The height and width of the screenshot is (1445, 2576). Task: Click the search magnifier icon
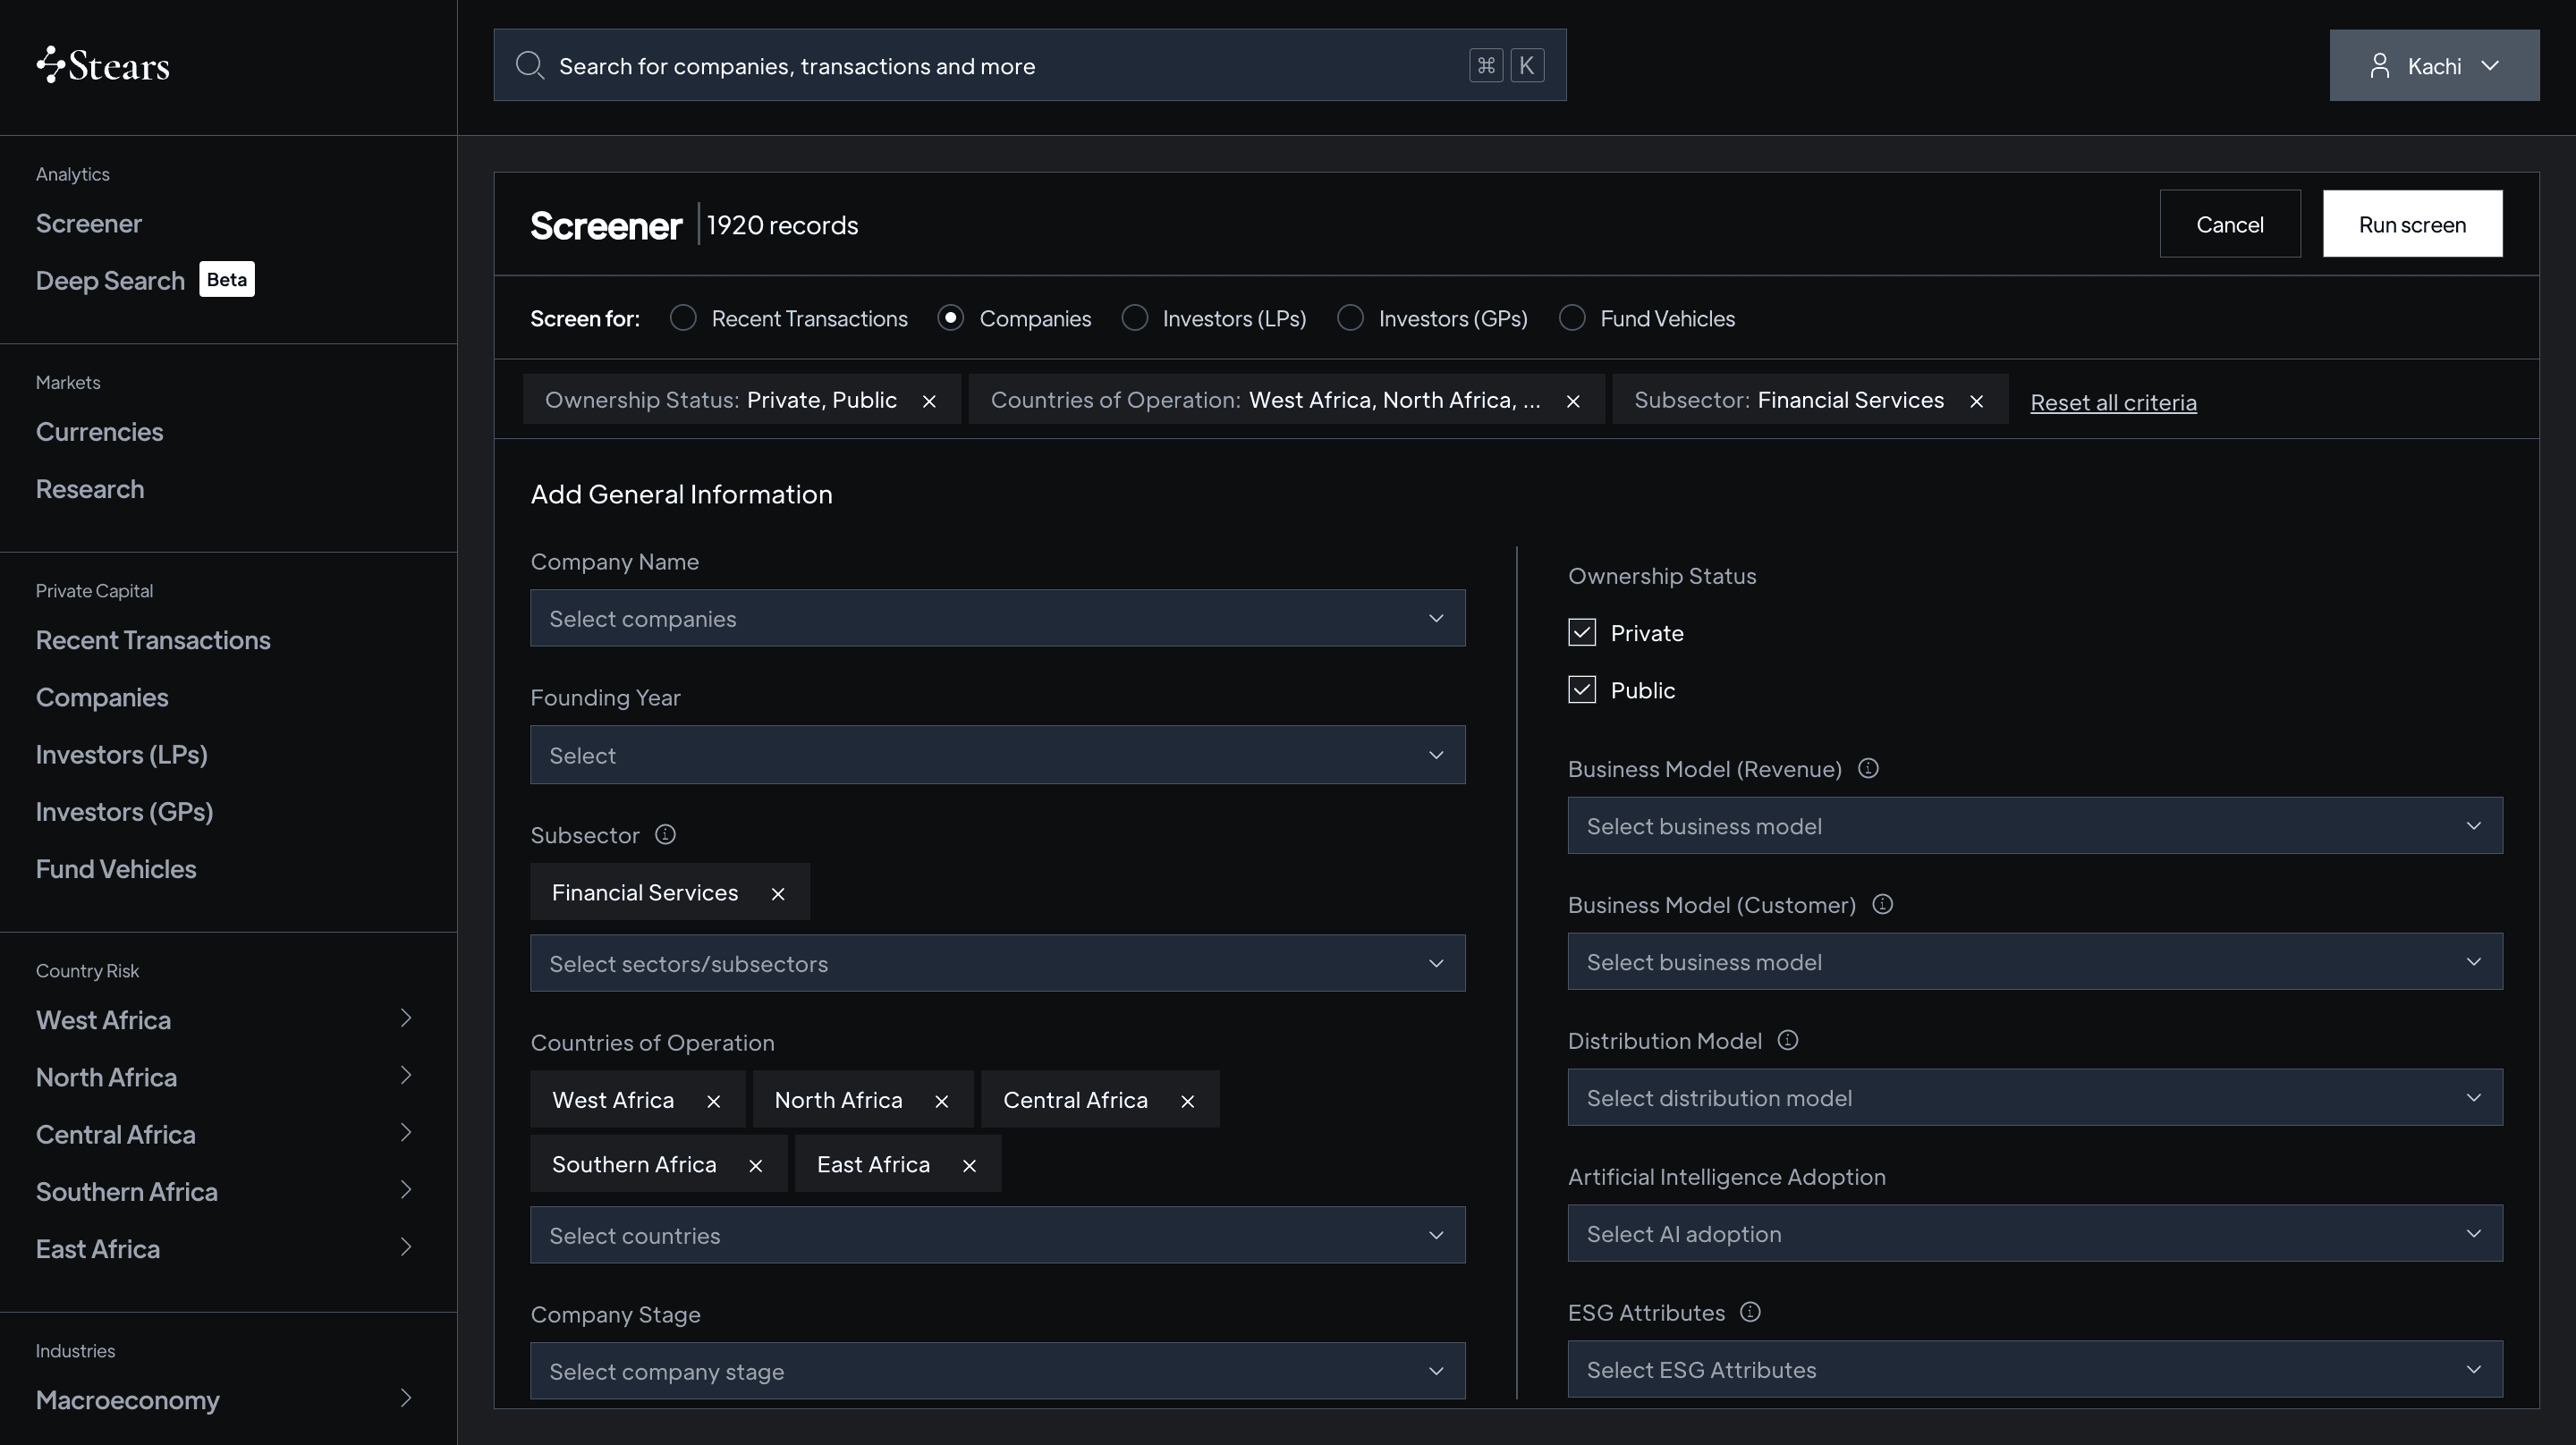pos(529,66)
